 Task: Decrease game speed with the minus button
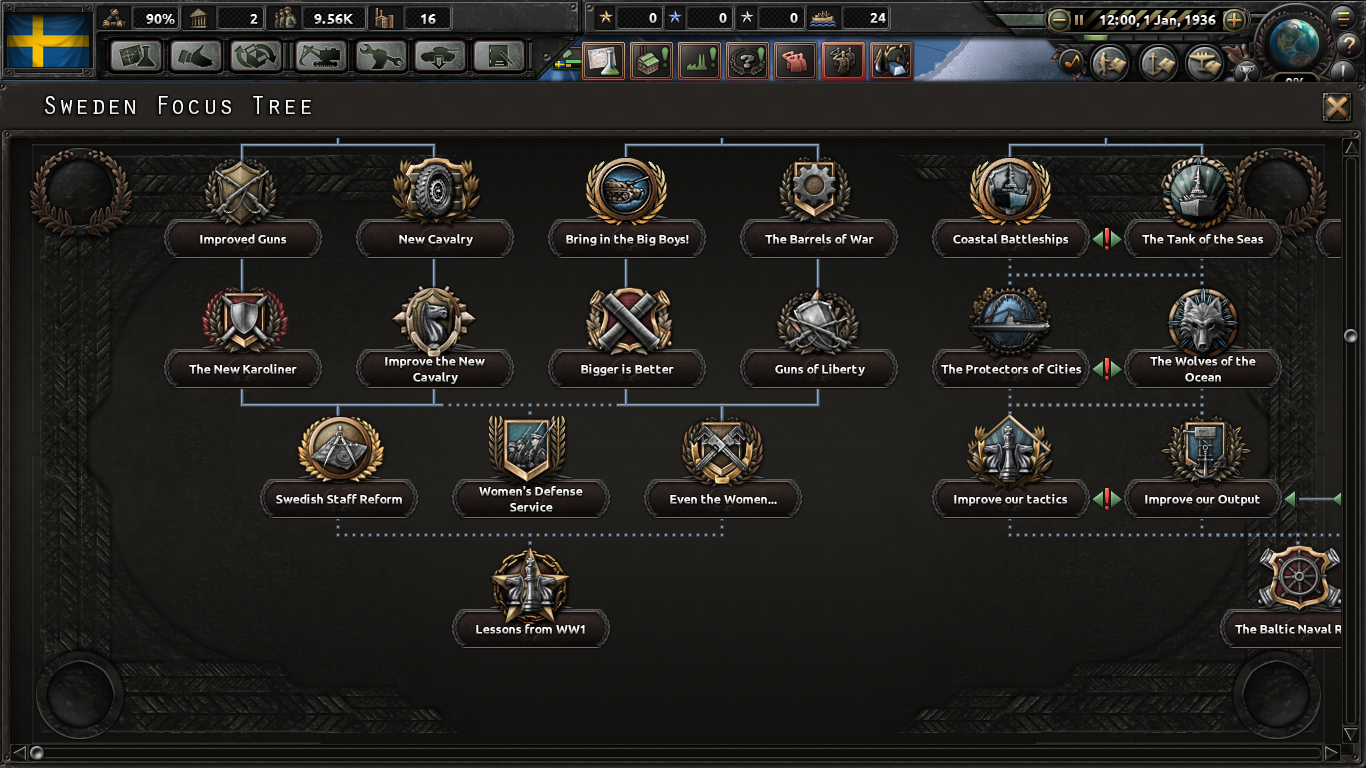click(x=1058, y=19)
